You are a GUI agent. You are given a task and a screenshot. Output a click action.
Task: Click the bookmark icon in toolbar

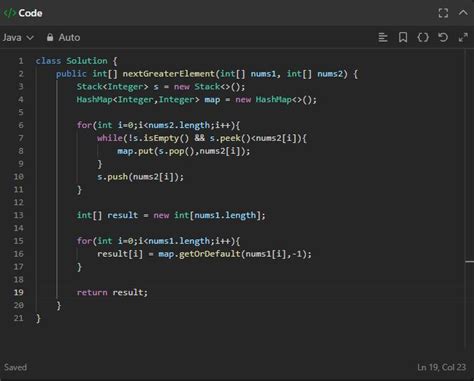[403, 37]
